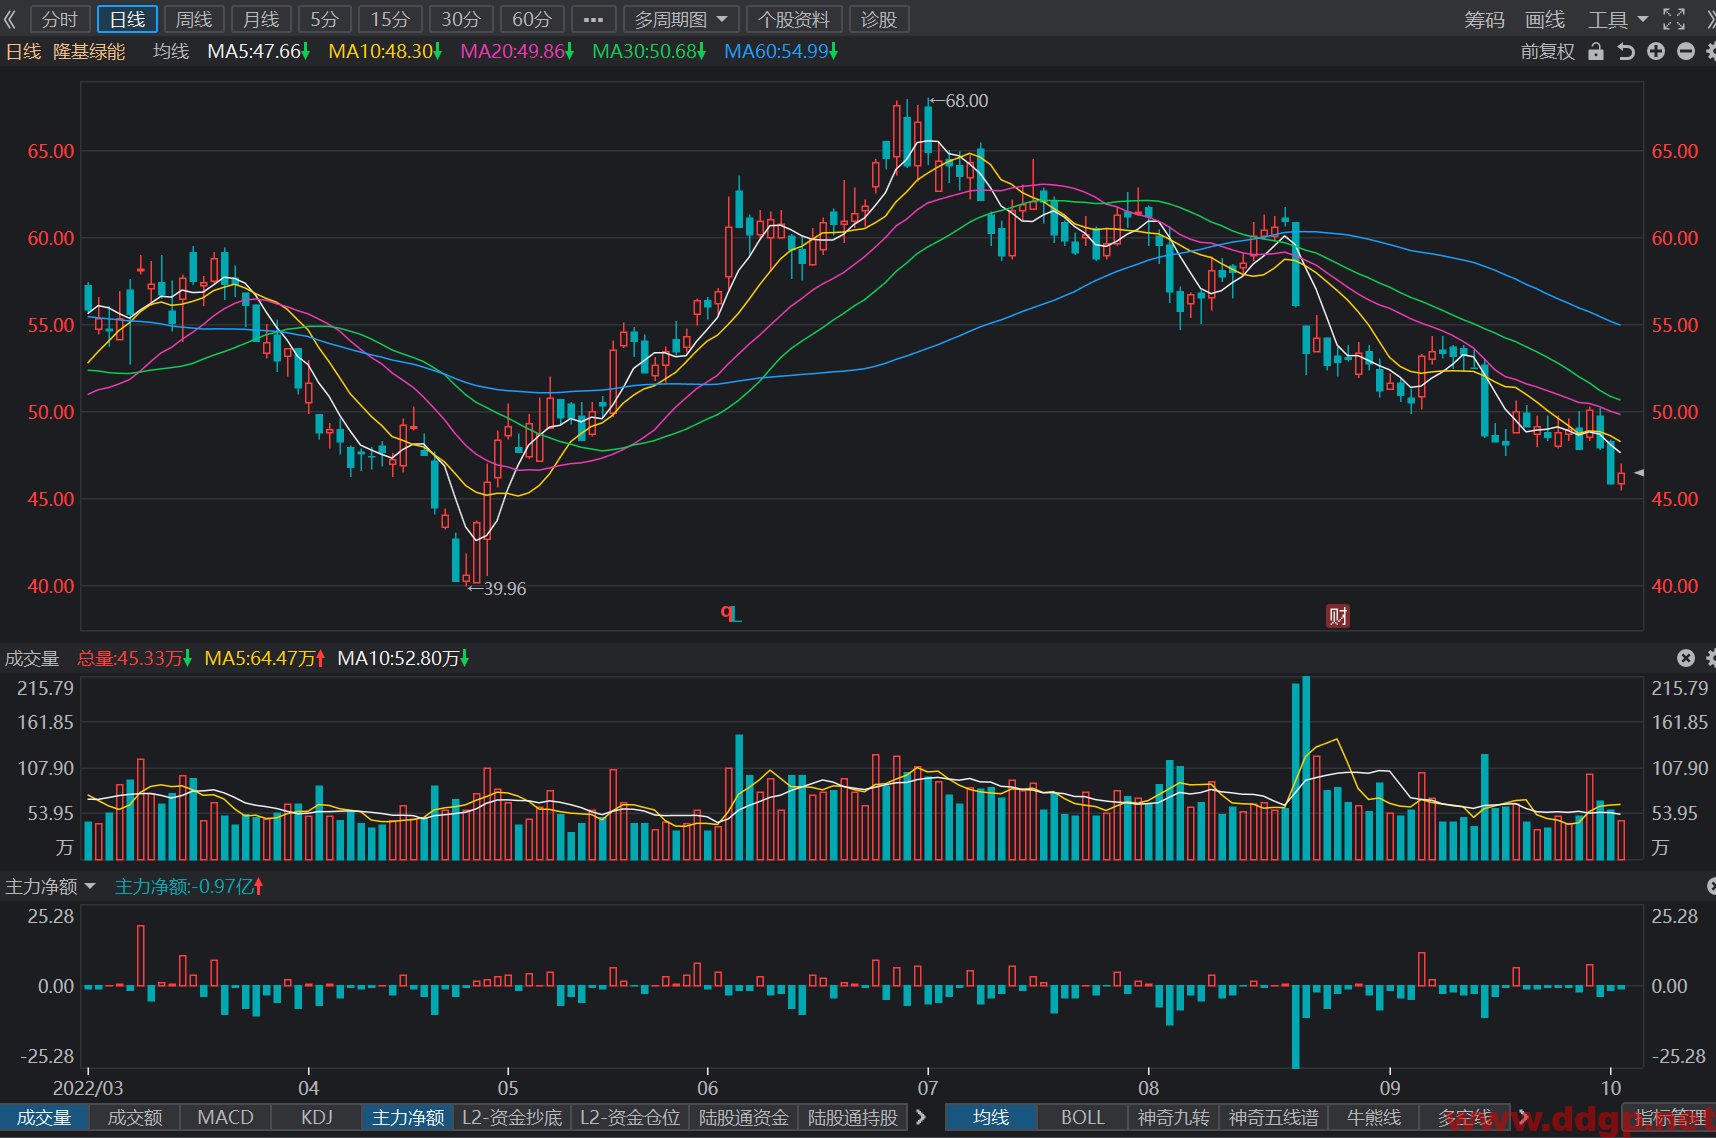Click MA5:47.66 white indicator value
The image size is (1716, 1138).
point(258,51)
